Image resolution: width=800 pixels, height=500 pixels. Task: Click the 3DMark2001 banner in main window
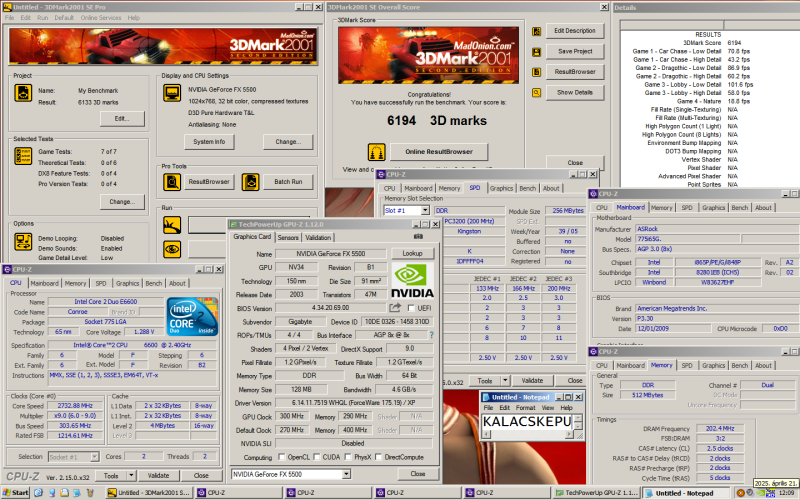pyautogui.click(x=163, y=46)
